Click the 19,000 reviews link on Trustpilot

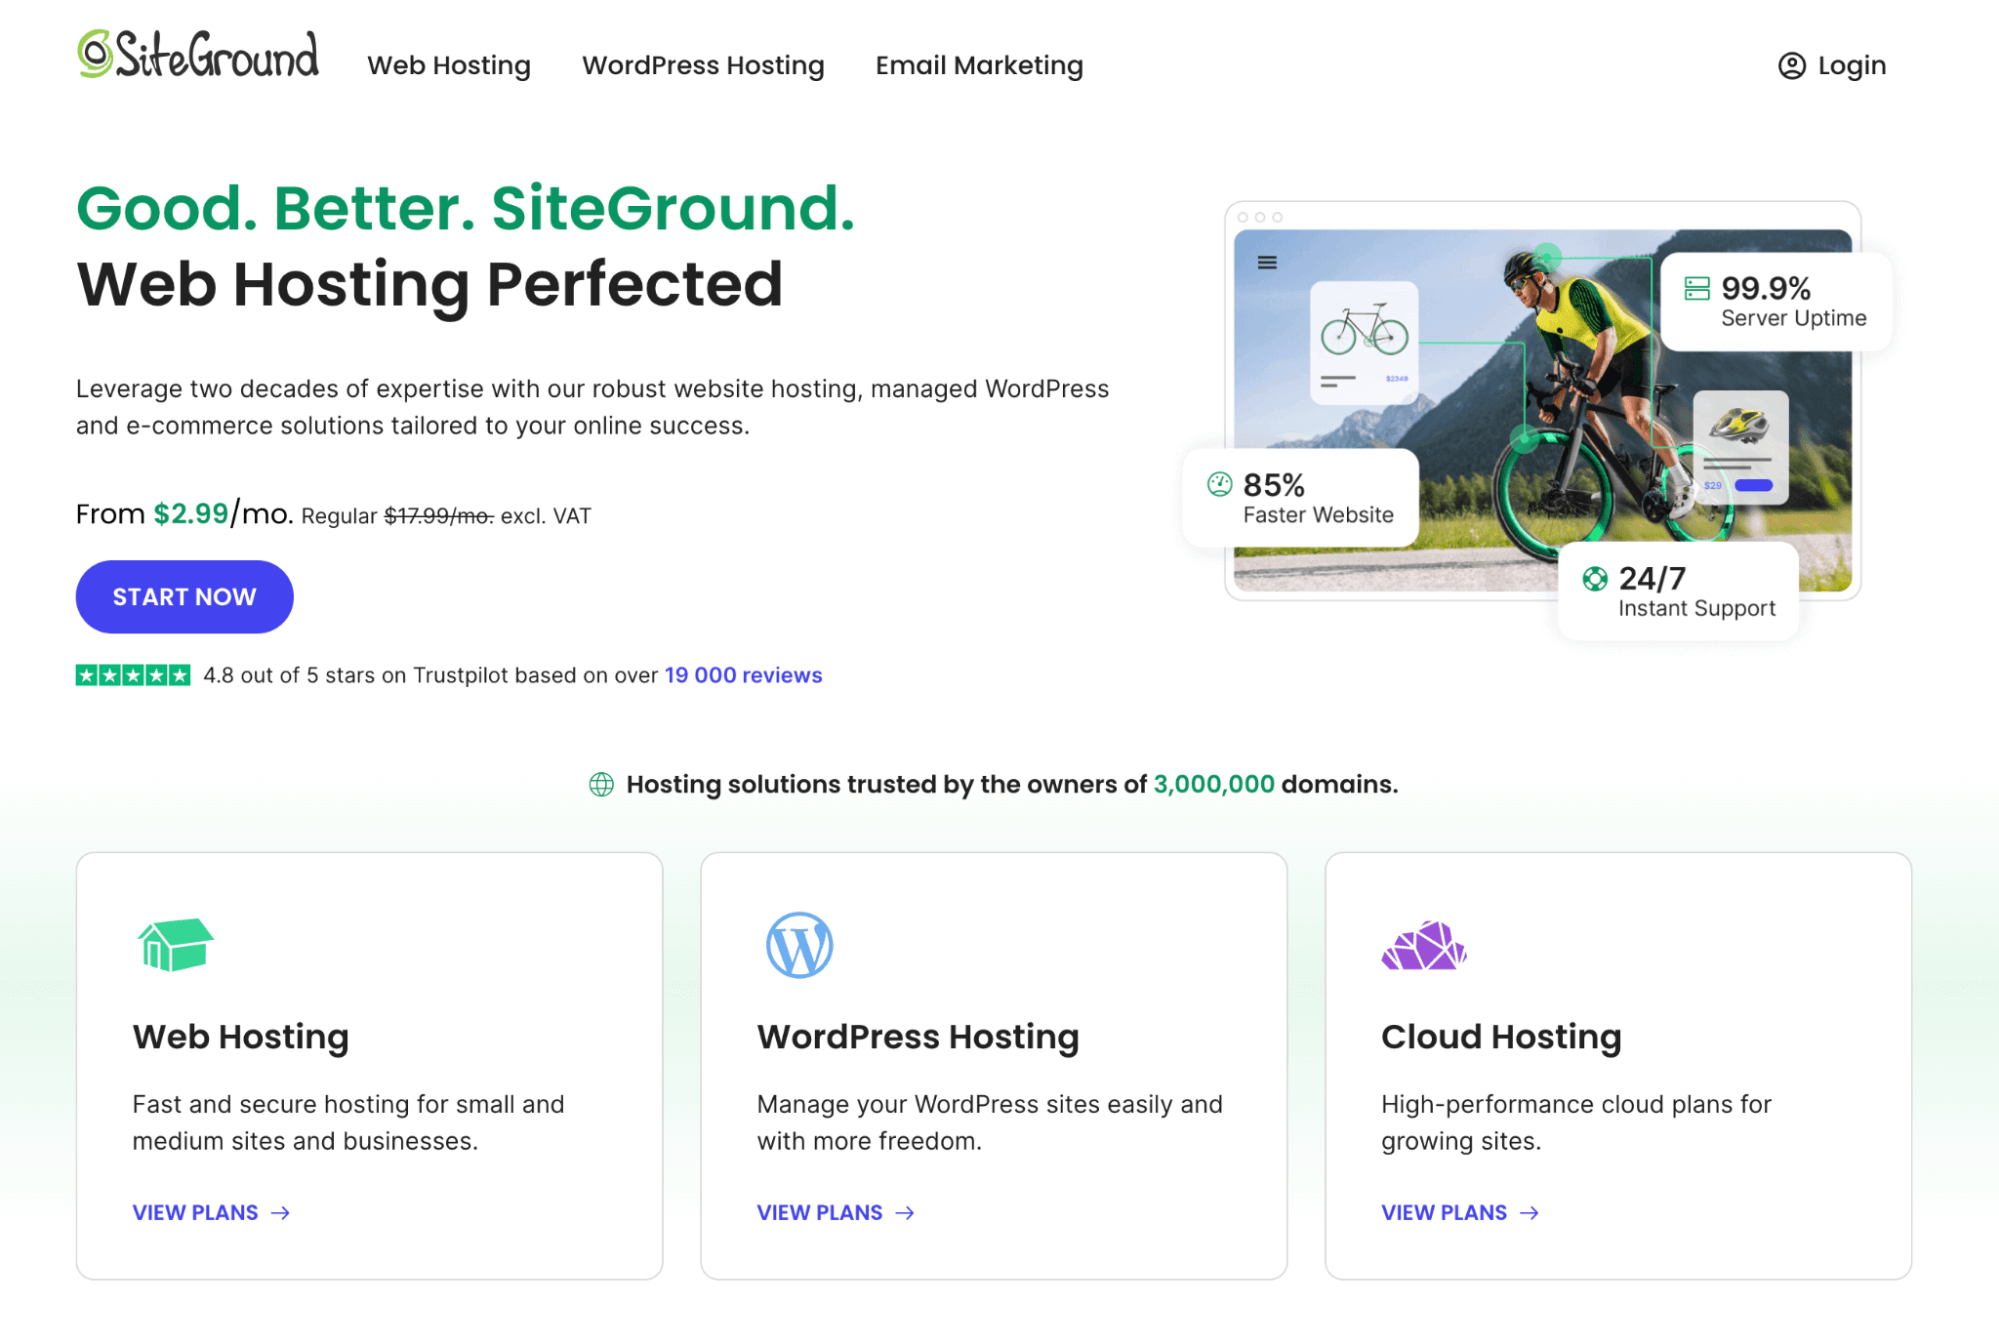tap(743, 675)
